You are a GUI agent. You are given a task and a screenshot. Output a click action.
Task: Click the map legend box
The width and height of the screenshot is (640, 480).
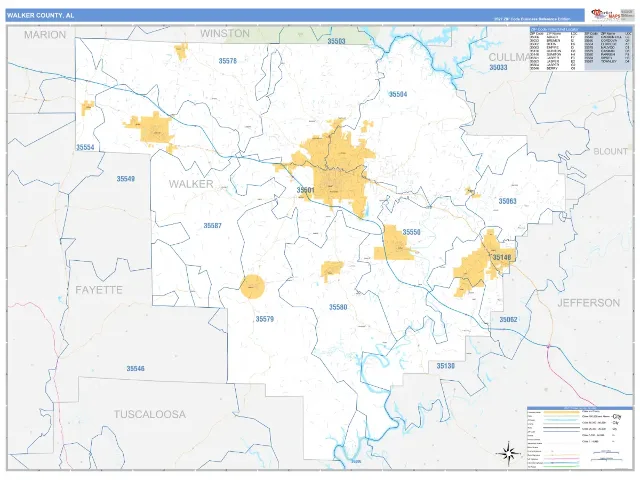tap(580, 438)
